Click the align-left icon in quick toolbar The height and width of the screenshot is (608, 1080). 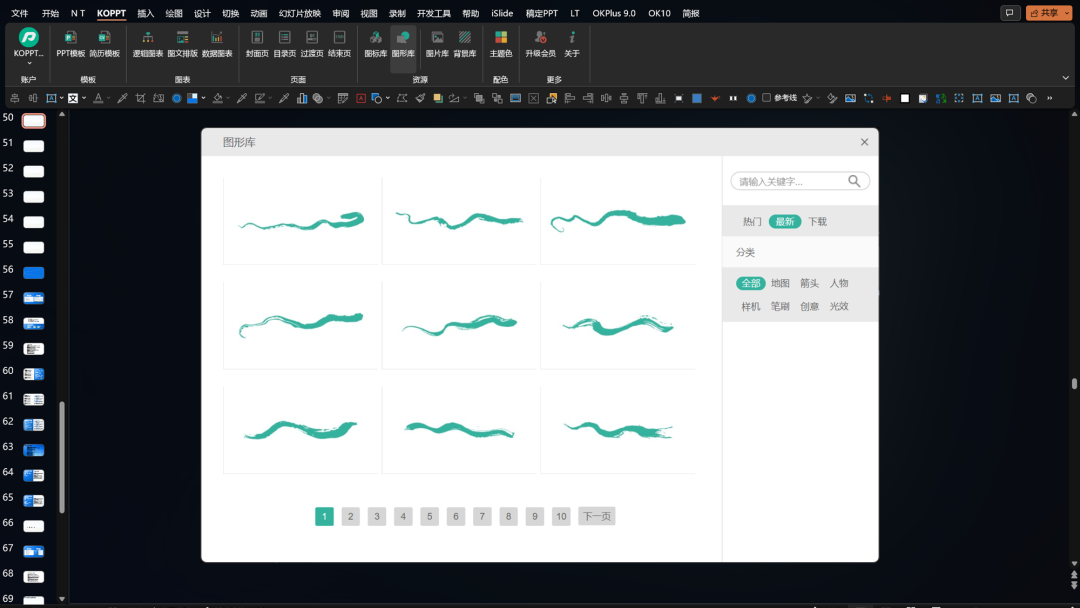(570, 98)
